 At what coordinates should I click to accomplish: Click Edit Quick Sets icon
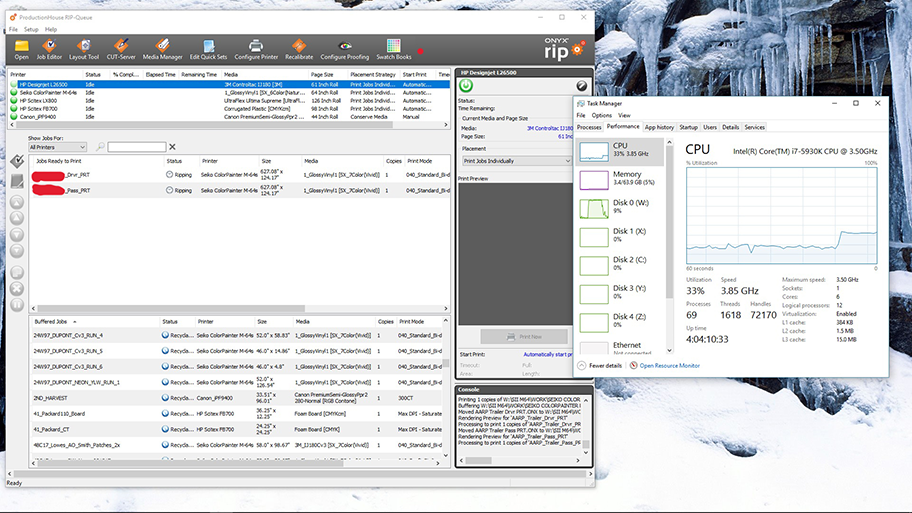click(x=208, y=46)
